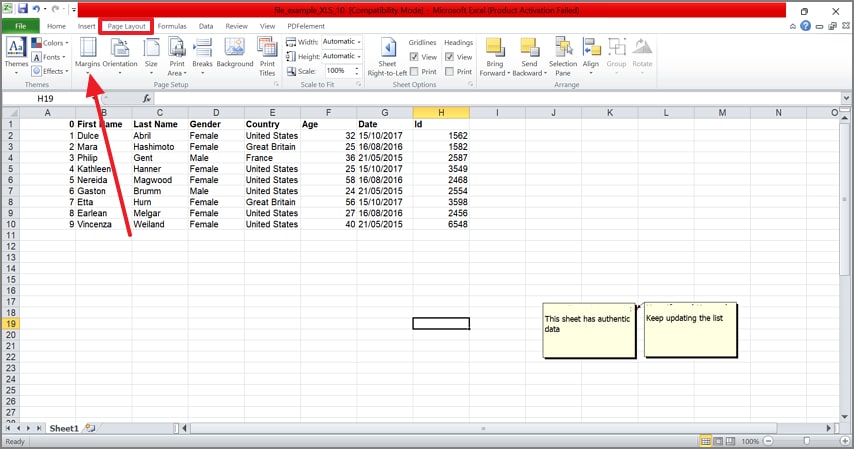Open the Sheet Options dialog launcher
The width and height of the screenshot is (854, 449).
470,84
